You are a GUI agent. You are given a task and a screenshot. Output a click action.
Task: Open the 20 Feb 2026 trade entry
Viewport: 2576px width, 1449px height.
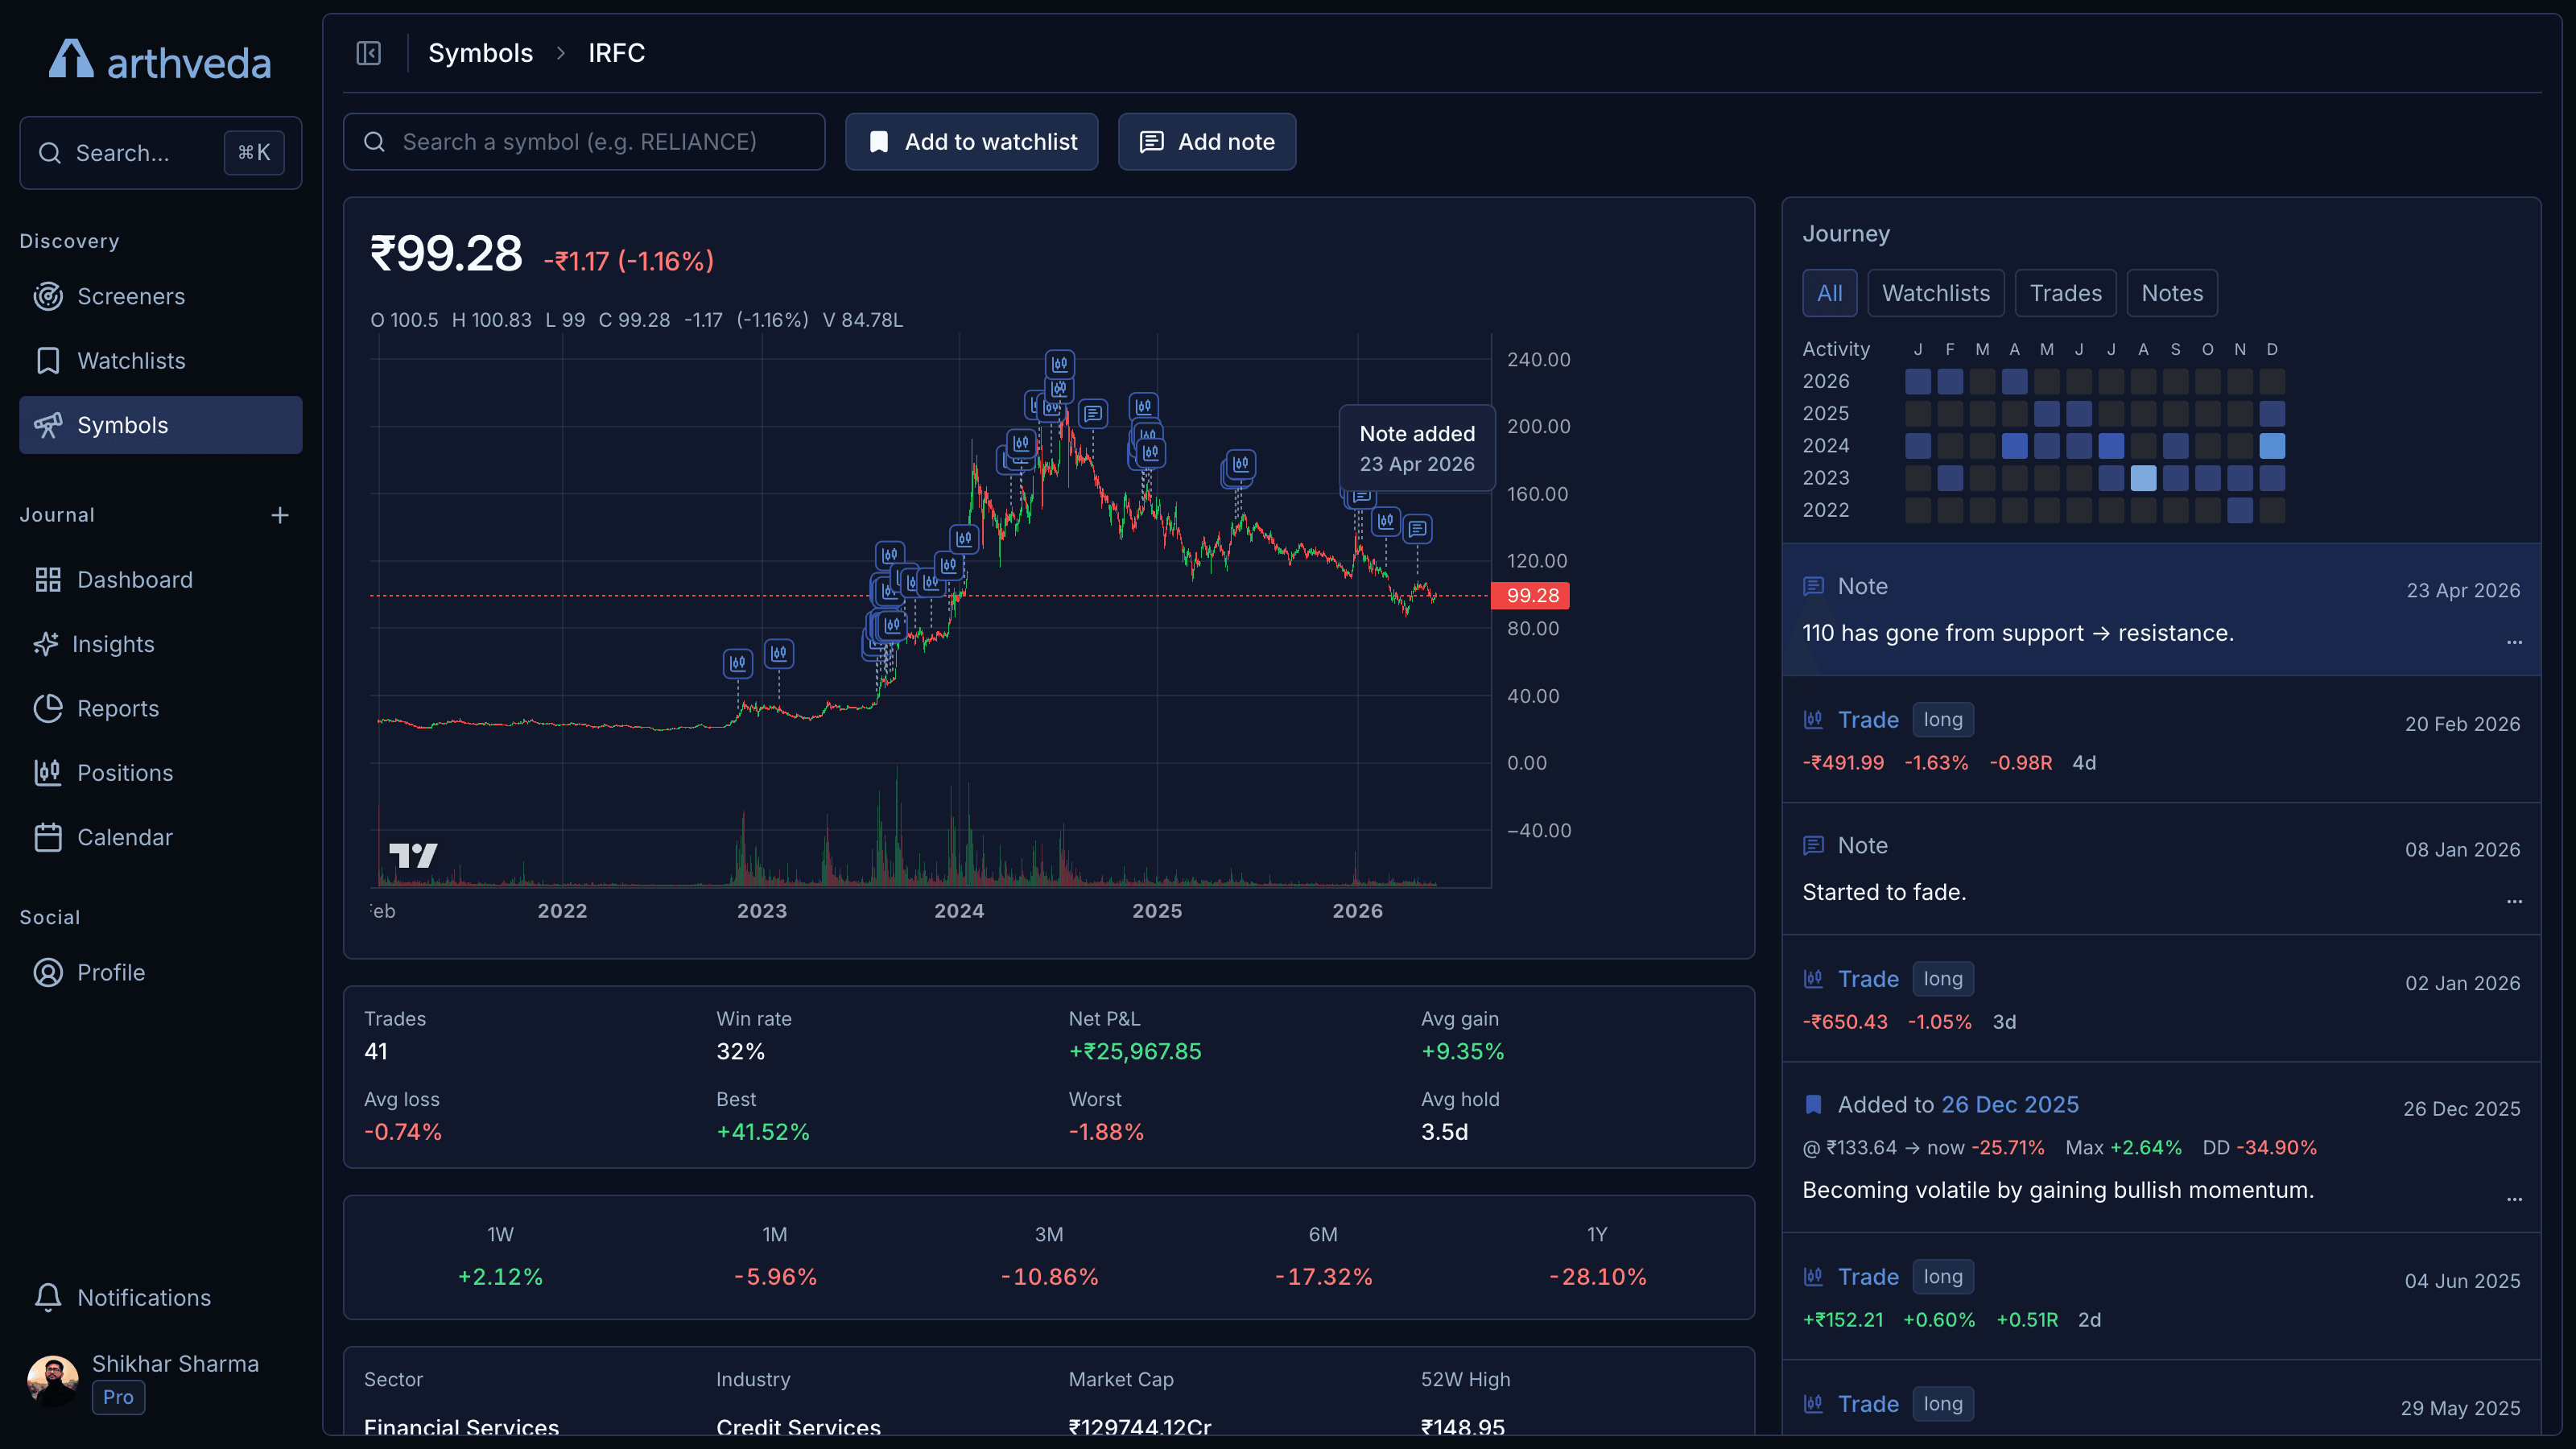(2161, 740)
